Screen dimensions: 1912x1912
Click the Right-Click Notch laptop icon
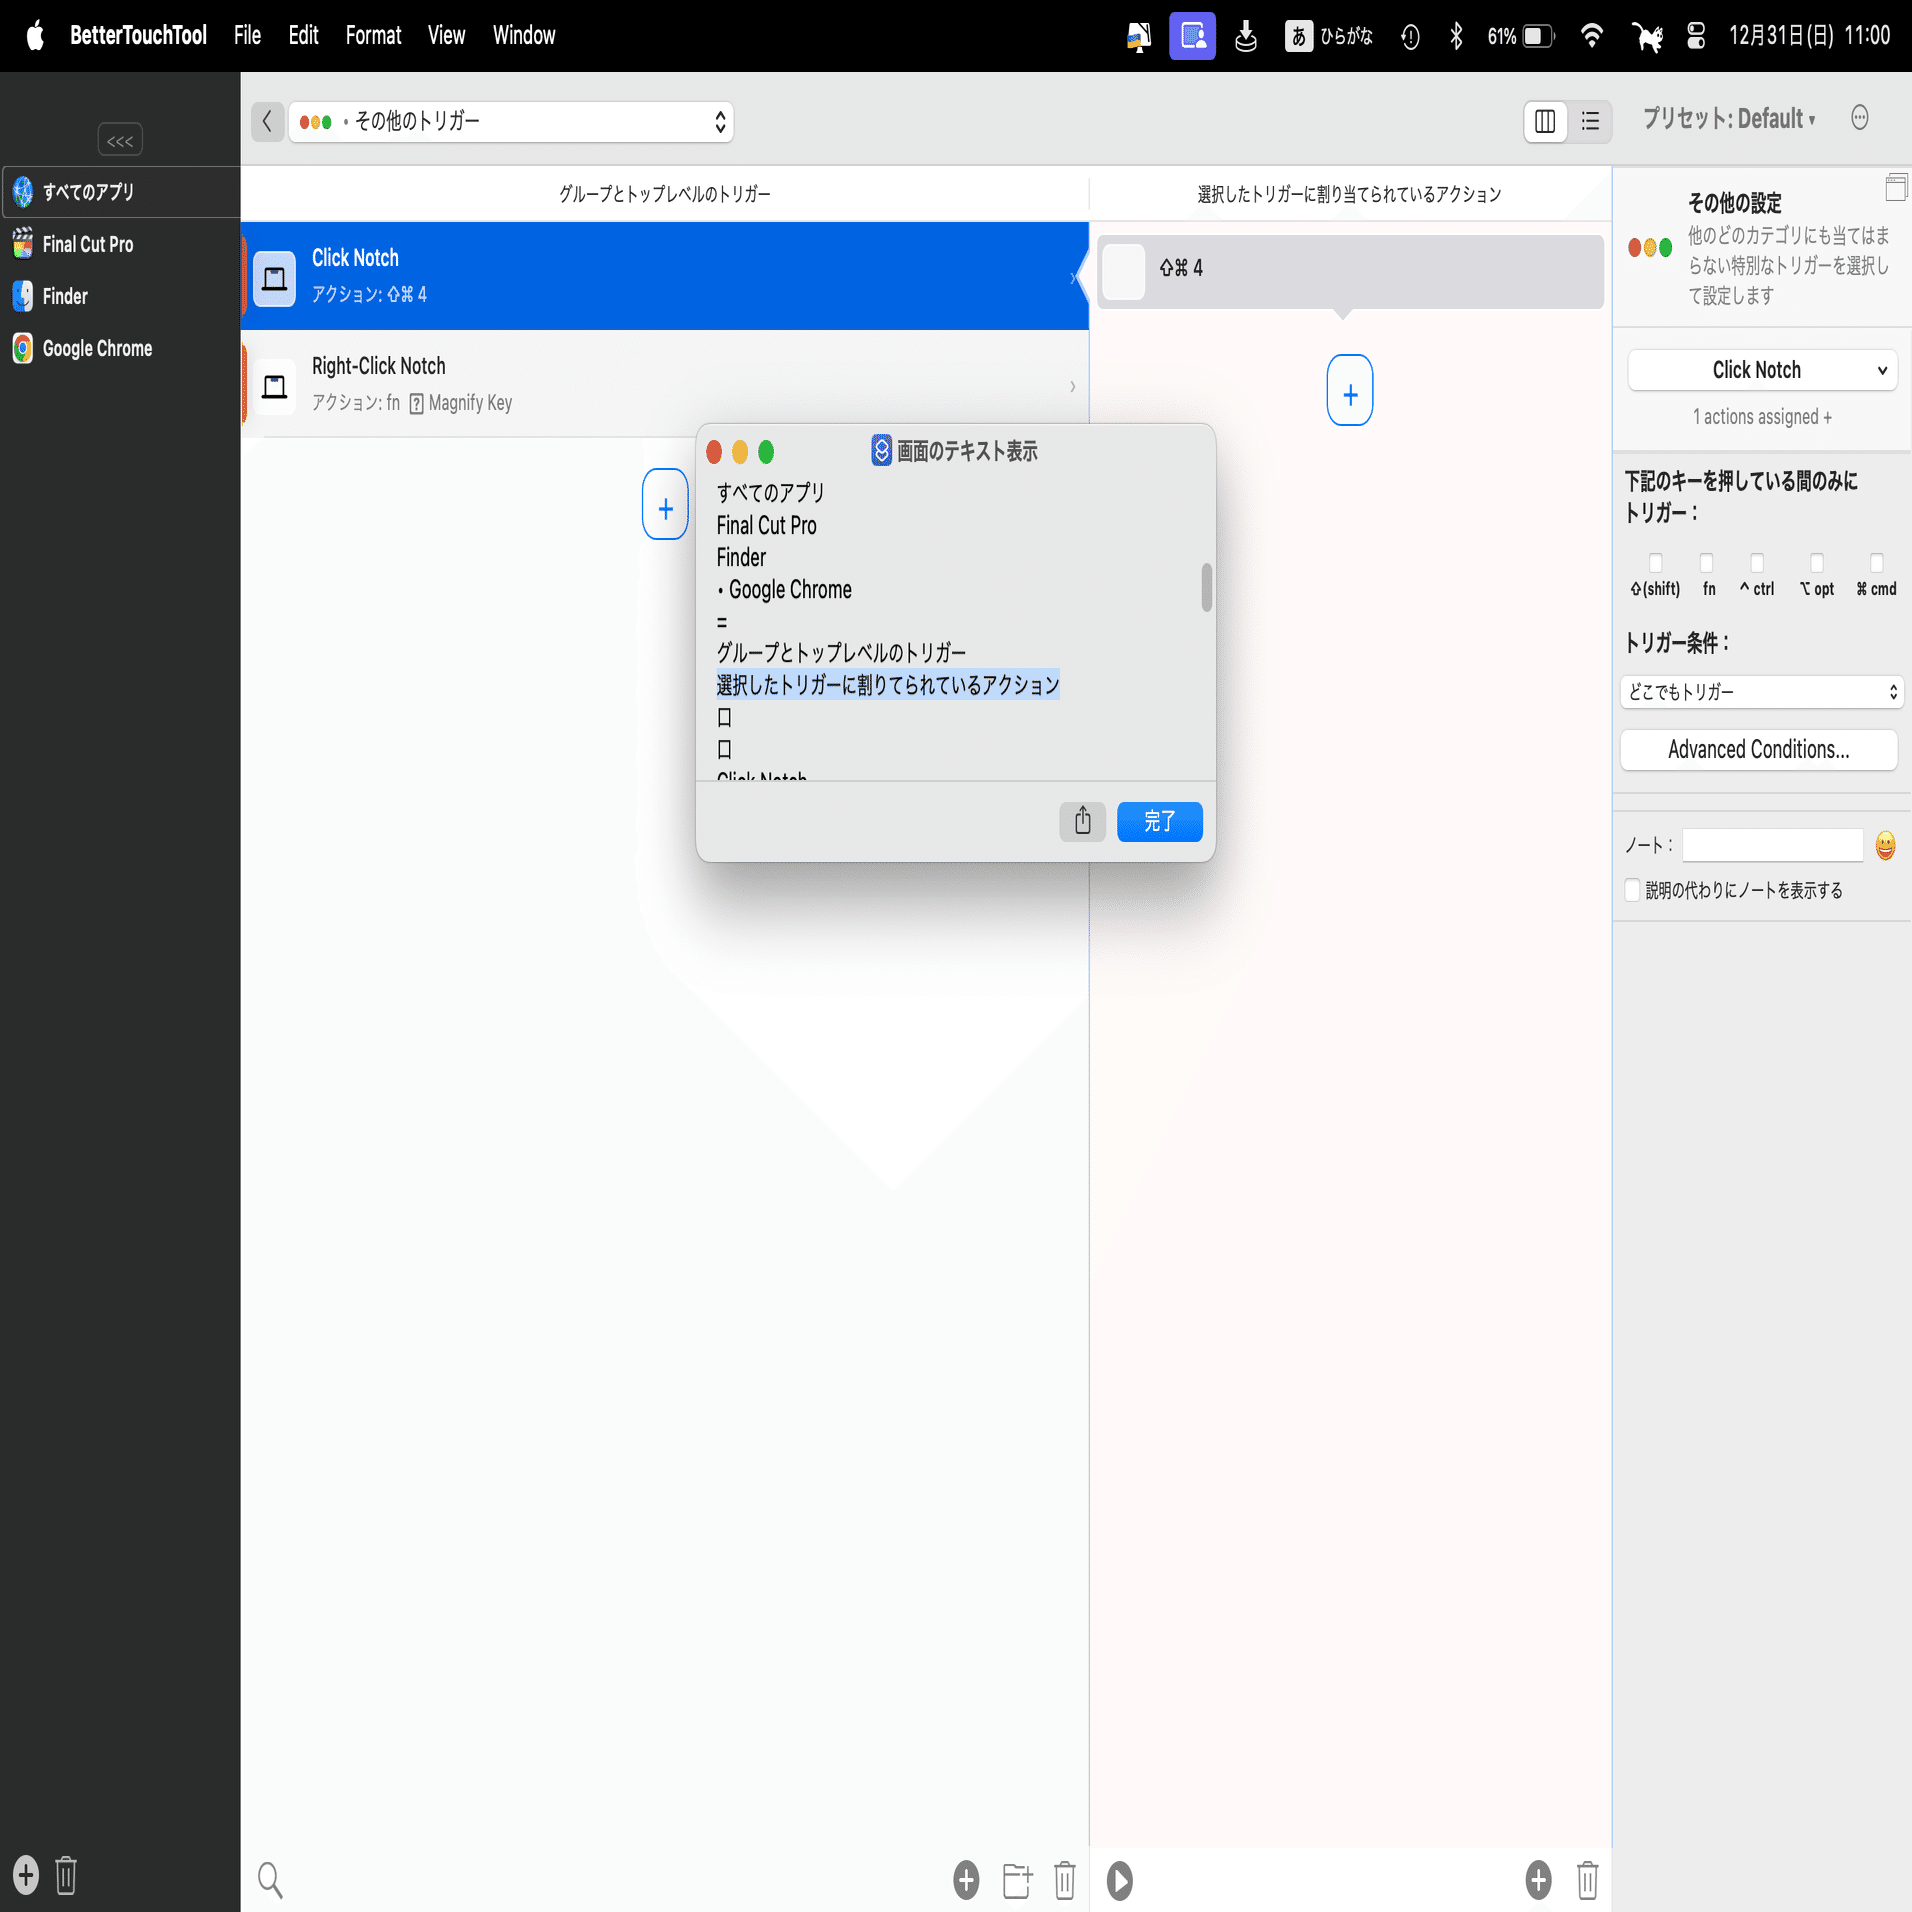tap(275, 386)
